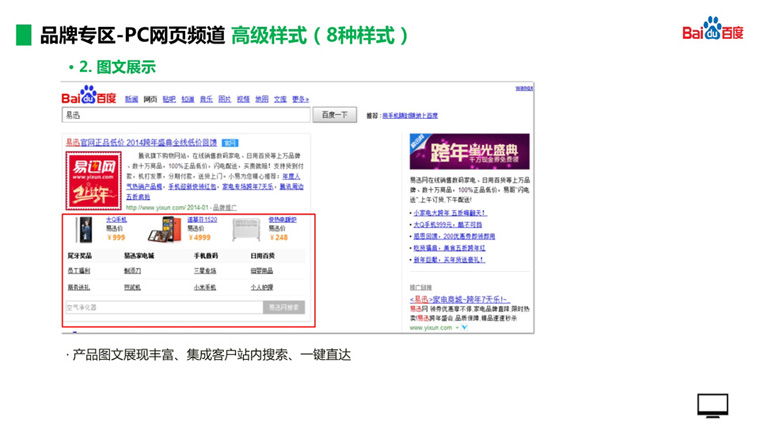Open the 感恩回馈 200优惠券 sidebar link
The image size is (760, 428).
pyautogui.click(x=454, y=237)
